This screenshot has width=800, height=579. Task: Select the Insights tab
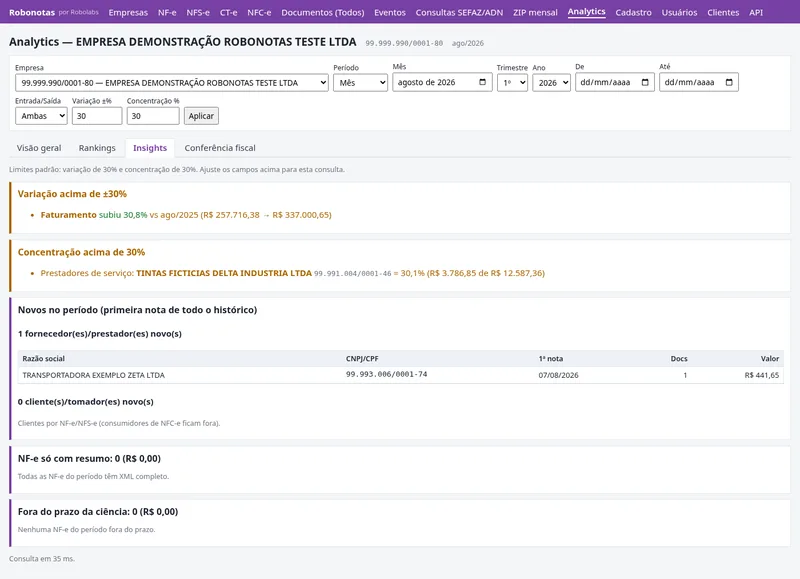click(150, 148)
